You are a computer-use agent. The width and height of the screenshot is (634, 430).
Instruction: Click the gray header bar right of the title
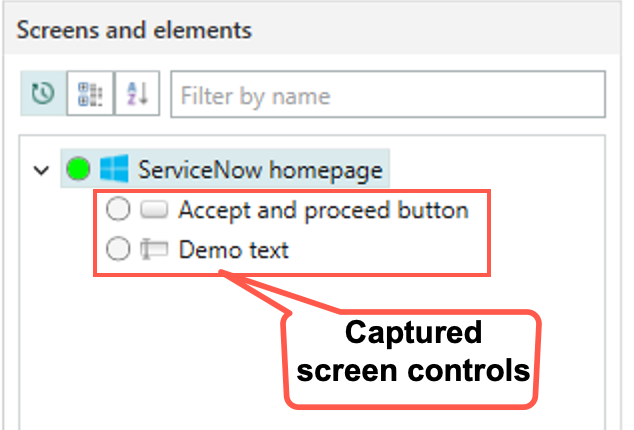point(437,29)
